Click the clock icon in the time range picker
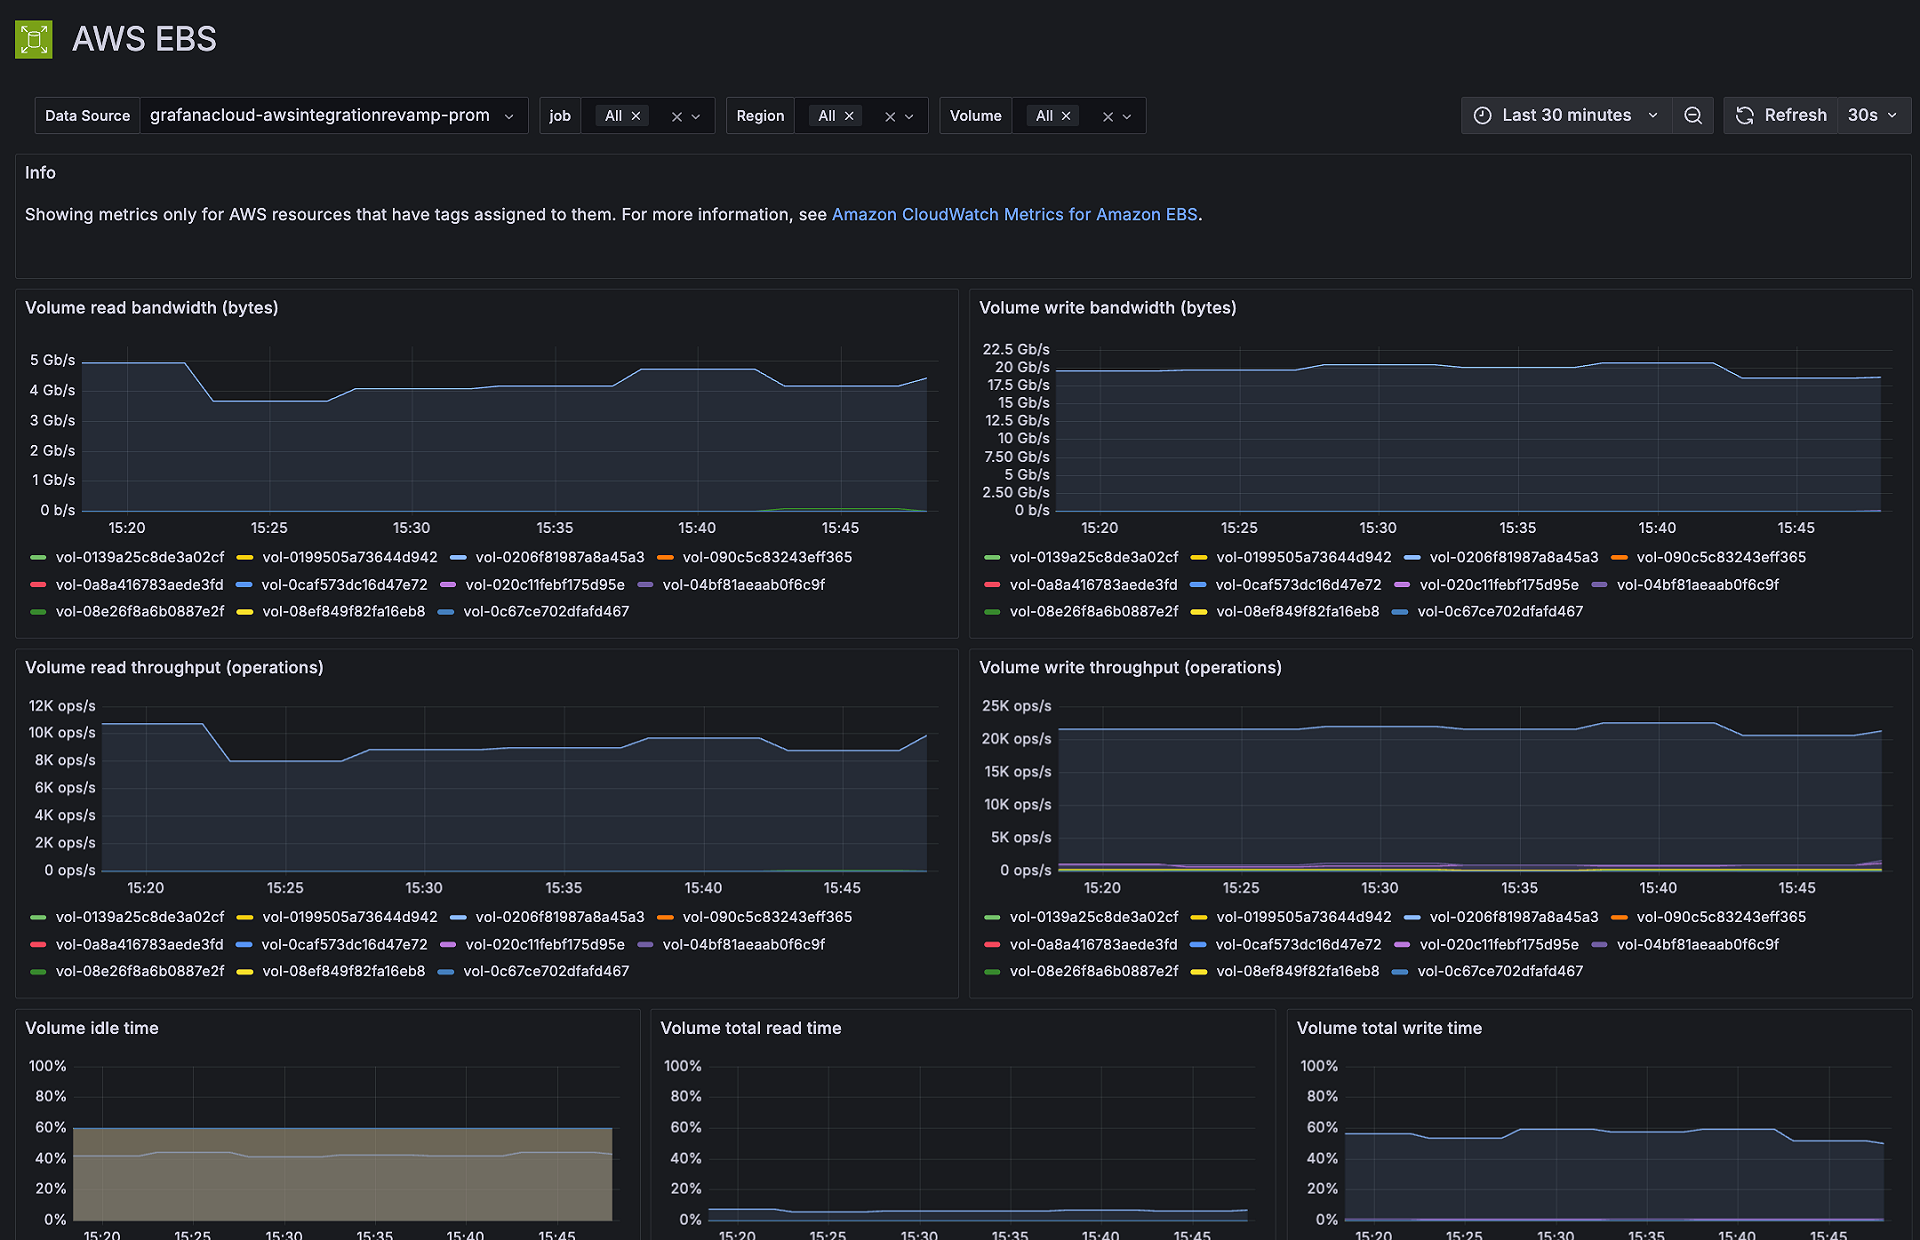 (x=1482, y=115)
